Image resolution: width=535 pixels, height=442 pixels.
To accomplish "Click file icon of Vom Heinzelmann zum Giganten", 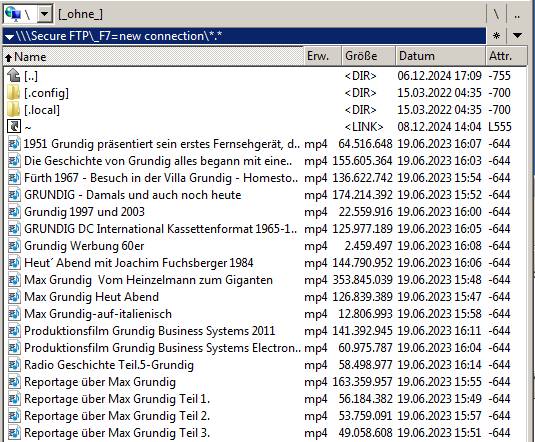I will 14,280.
